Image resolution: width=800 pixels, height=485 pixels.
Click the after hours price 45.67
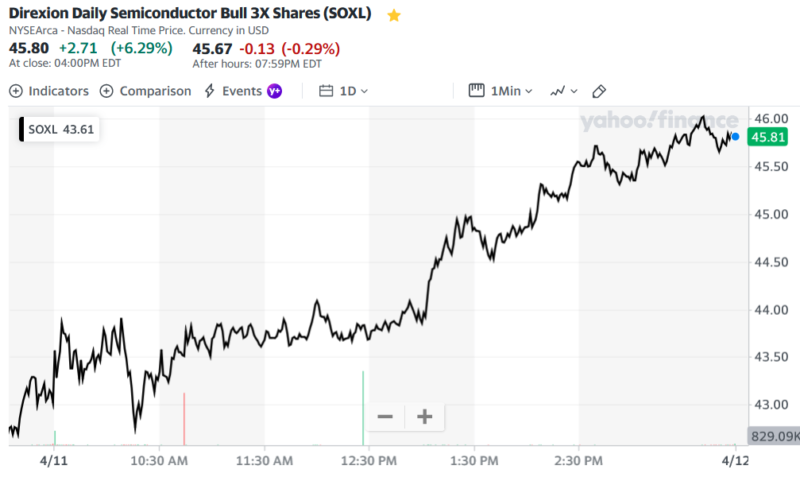(212, 49)
